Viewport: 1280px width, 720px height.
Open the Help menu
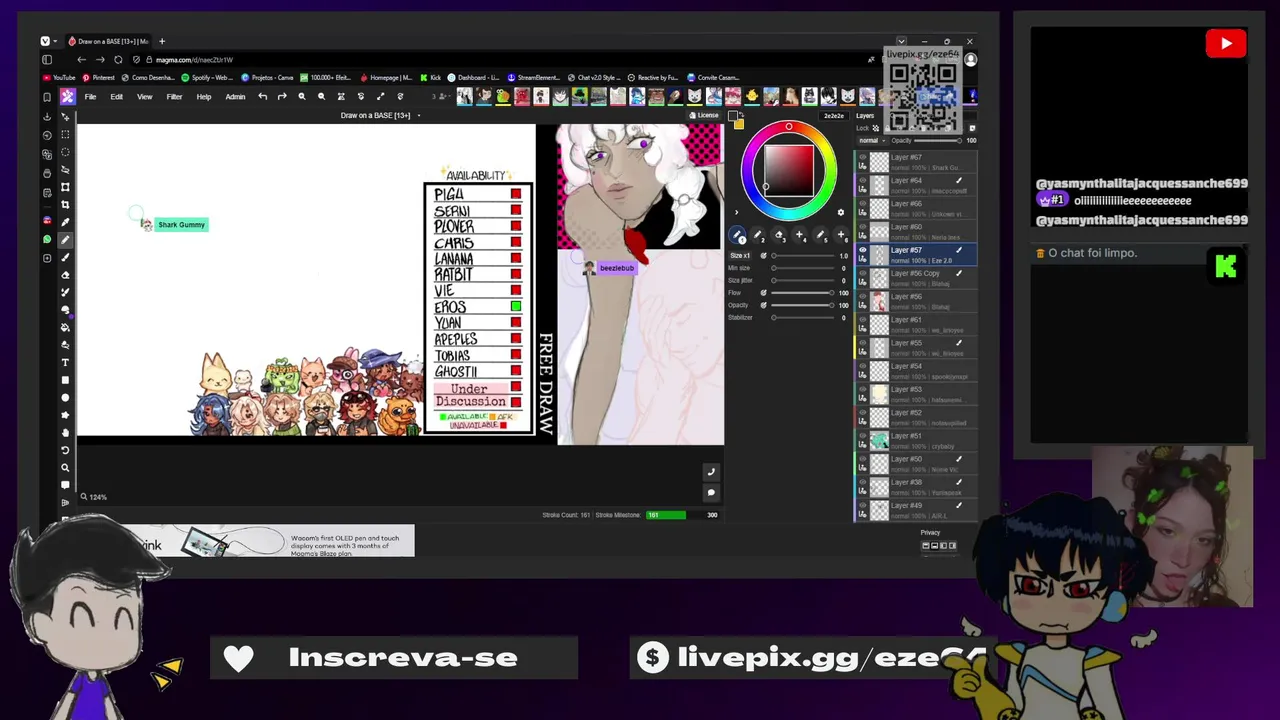point(204,97)
